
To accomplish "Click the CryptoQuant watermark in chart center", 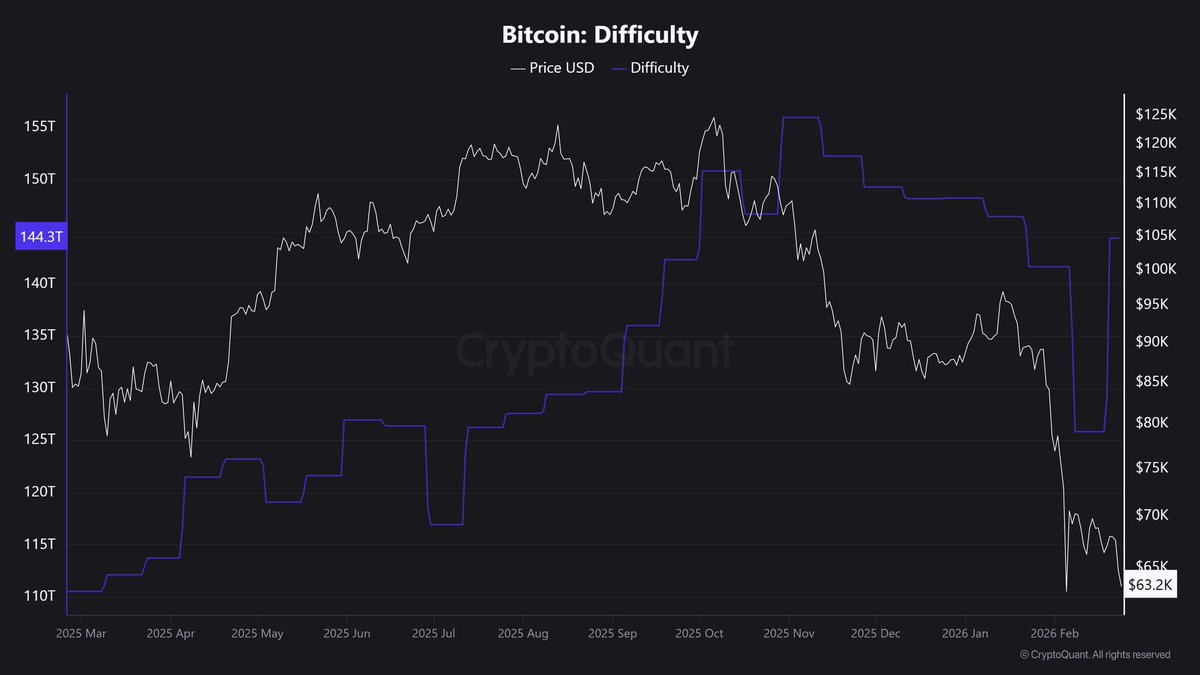I will pos(596,351).
